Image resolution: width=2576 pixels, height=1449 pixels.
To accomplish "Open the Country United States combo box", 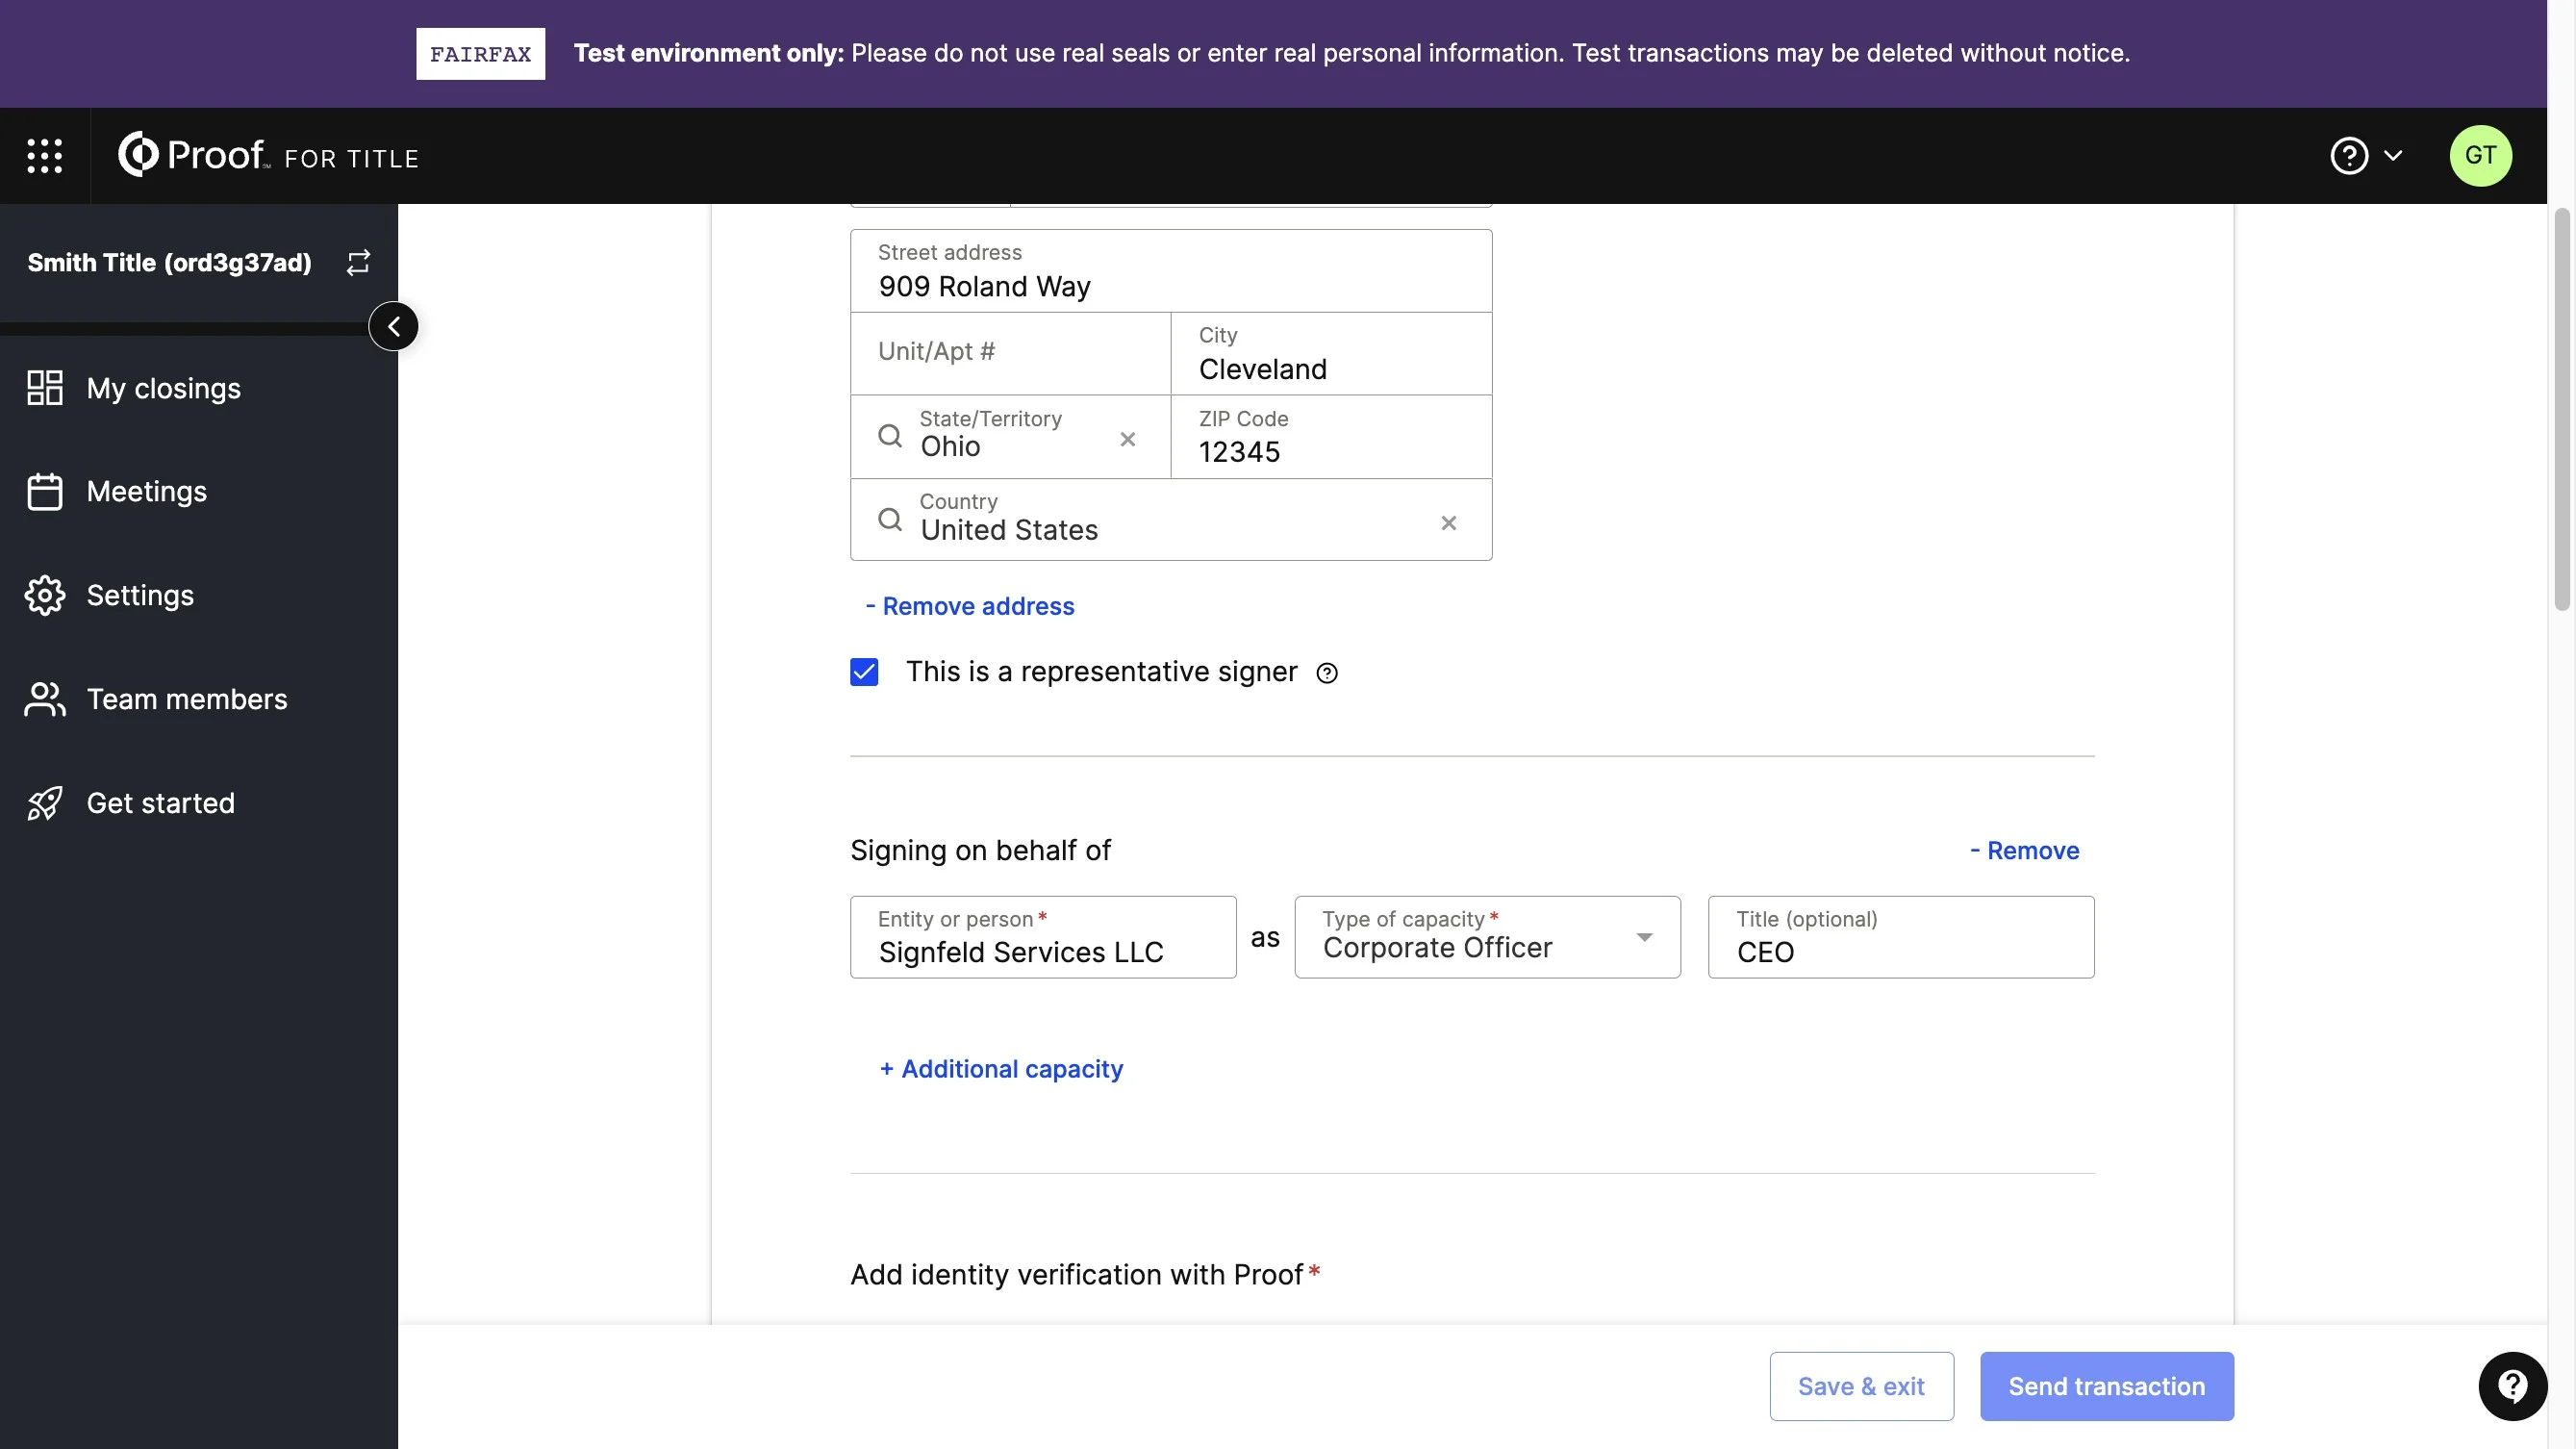I will (1171, 519).
